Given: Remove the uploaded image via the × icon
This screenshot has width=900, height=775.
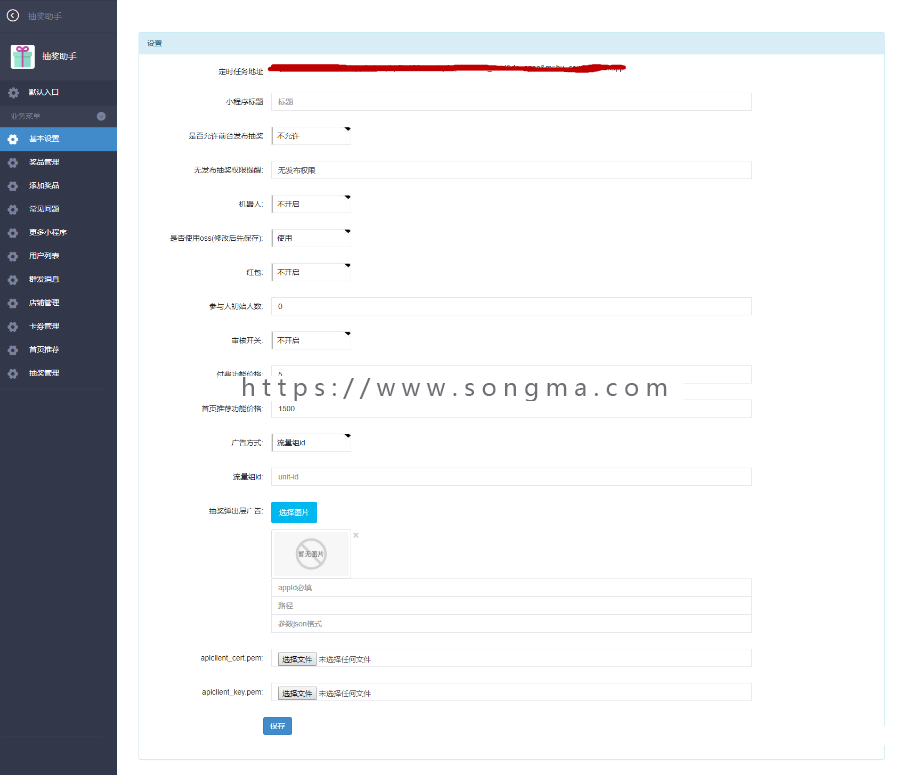Looking at the screenshot, I should [x=355, y=534].
